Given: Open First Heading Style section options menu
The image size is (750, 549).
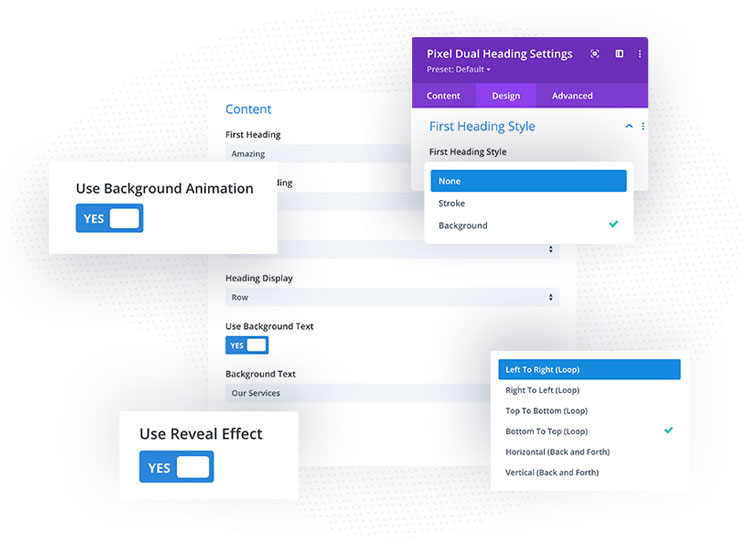Looking at the screenshot, I should pos(643,126).
